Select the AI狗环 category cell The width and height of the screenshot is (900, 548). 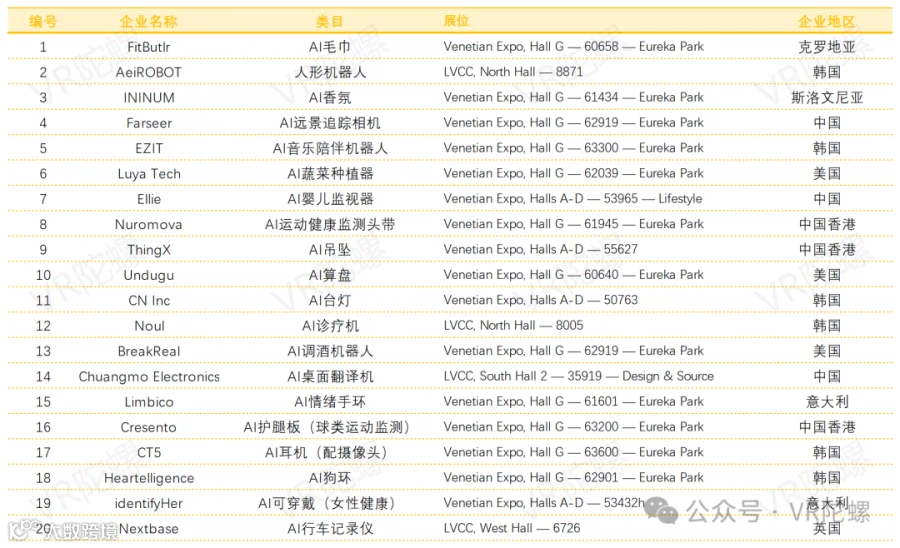[x=330, y=478]
